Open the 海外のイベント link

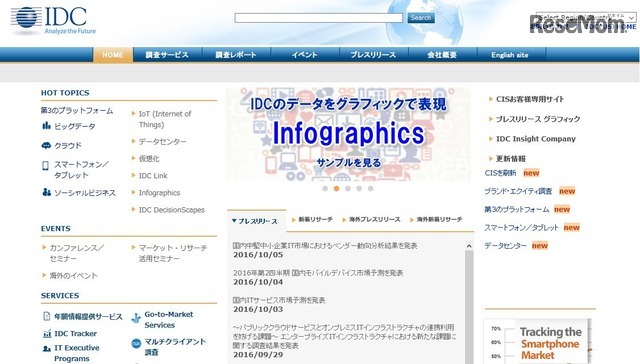(x=73, y=276)
